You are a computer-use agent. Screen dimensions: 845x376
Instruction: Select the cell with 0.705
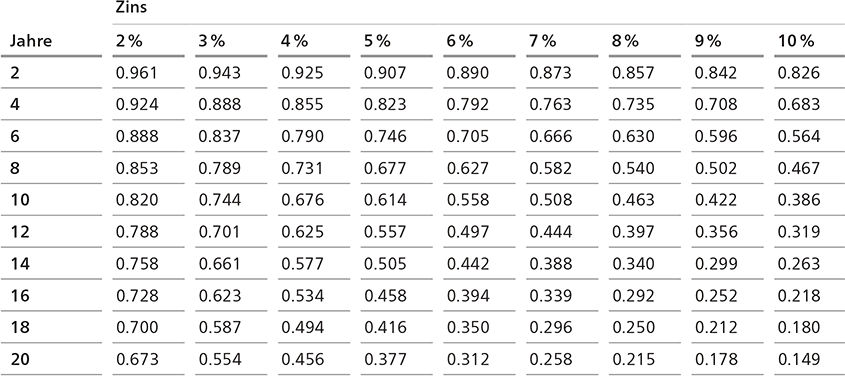tap(468, 136)
